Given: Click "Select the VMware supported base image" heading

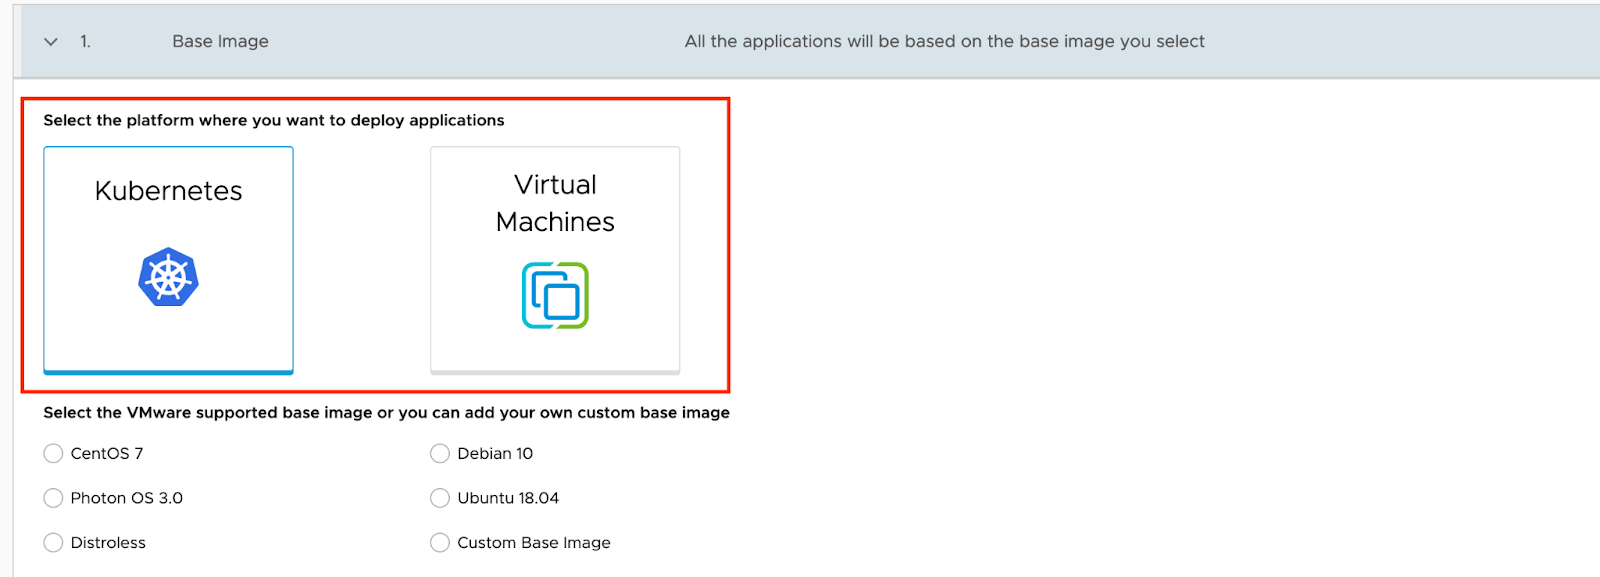Looking at the screenshot, I should click(386, 413).
